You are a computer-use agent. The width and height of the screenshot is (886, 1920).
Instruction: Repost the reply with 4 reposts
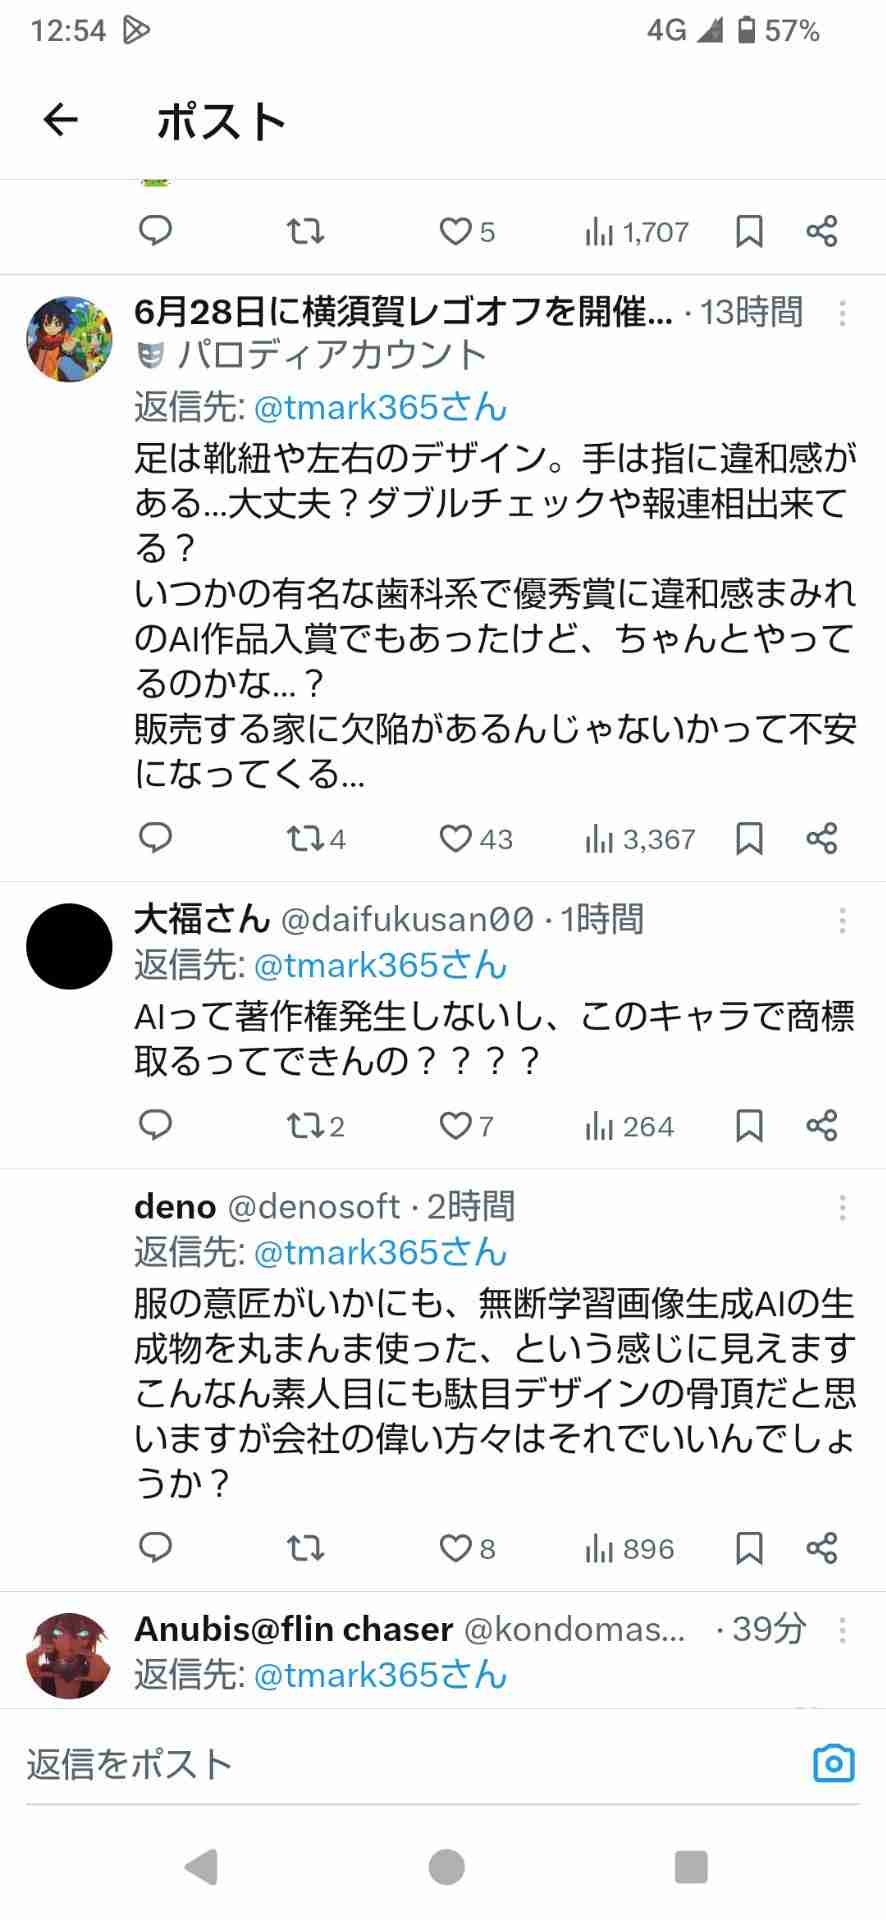305,838
